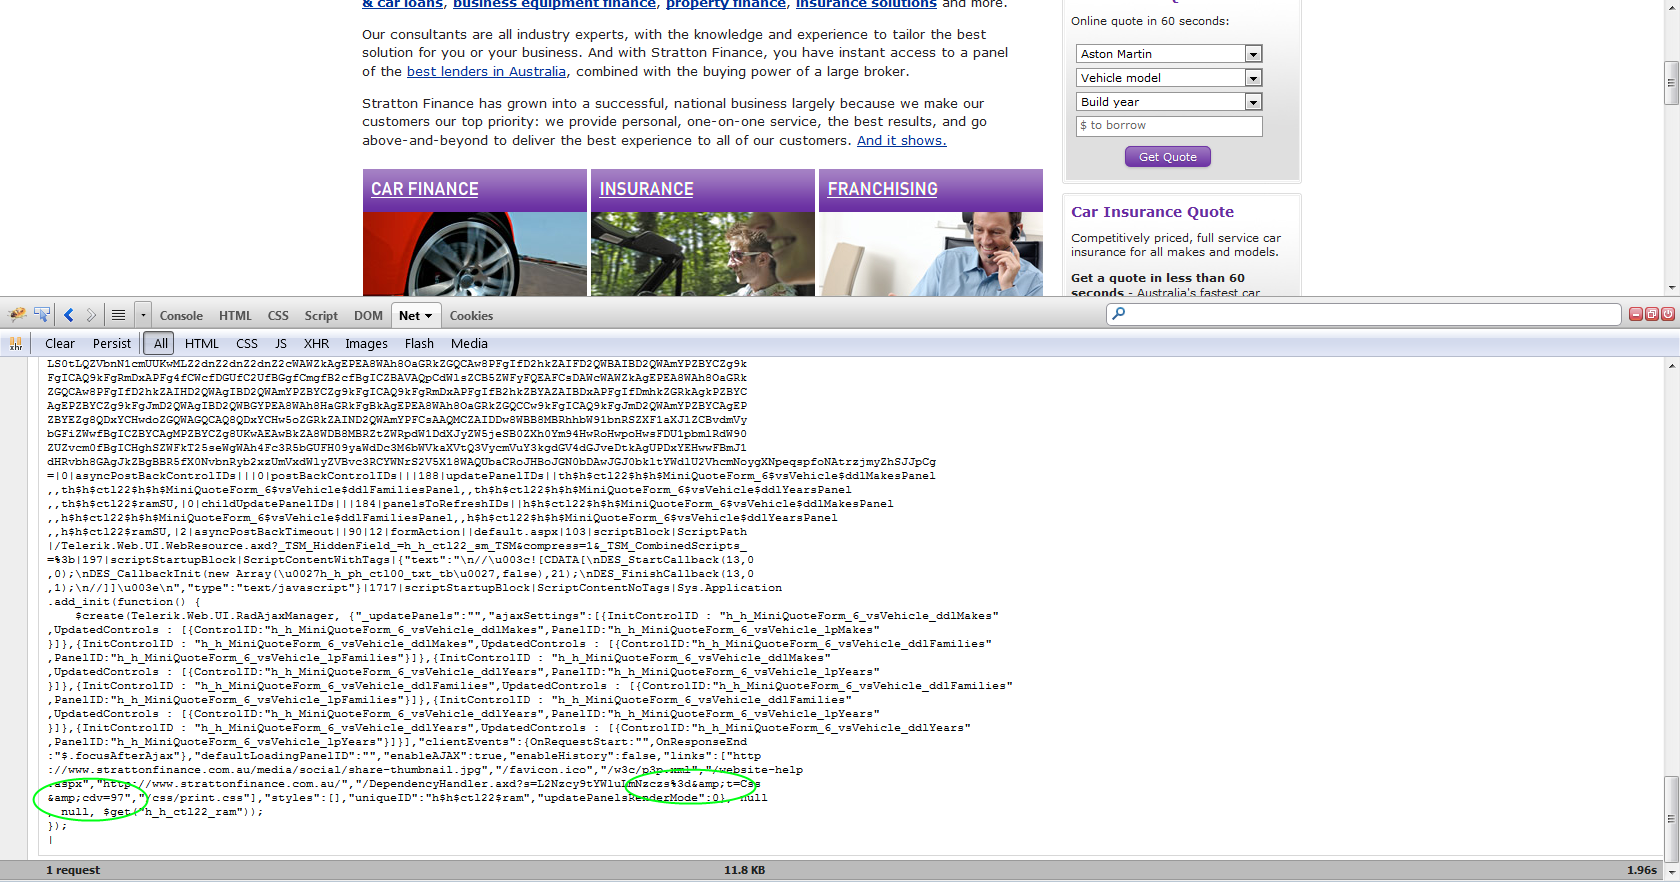Select the All request filter
This screenshot has width=1680, height=882.
point(160,343)
